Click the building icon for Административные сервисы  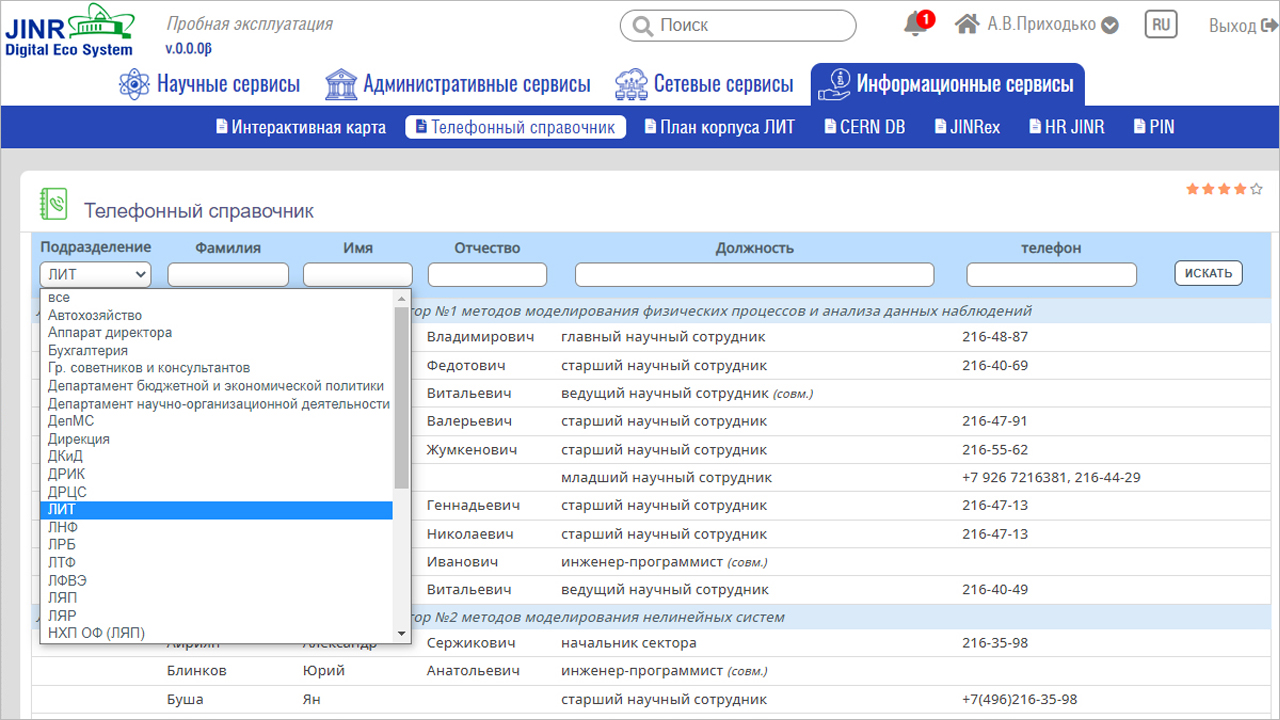coord(341,84)
